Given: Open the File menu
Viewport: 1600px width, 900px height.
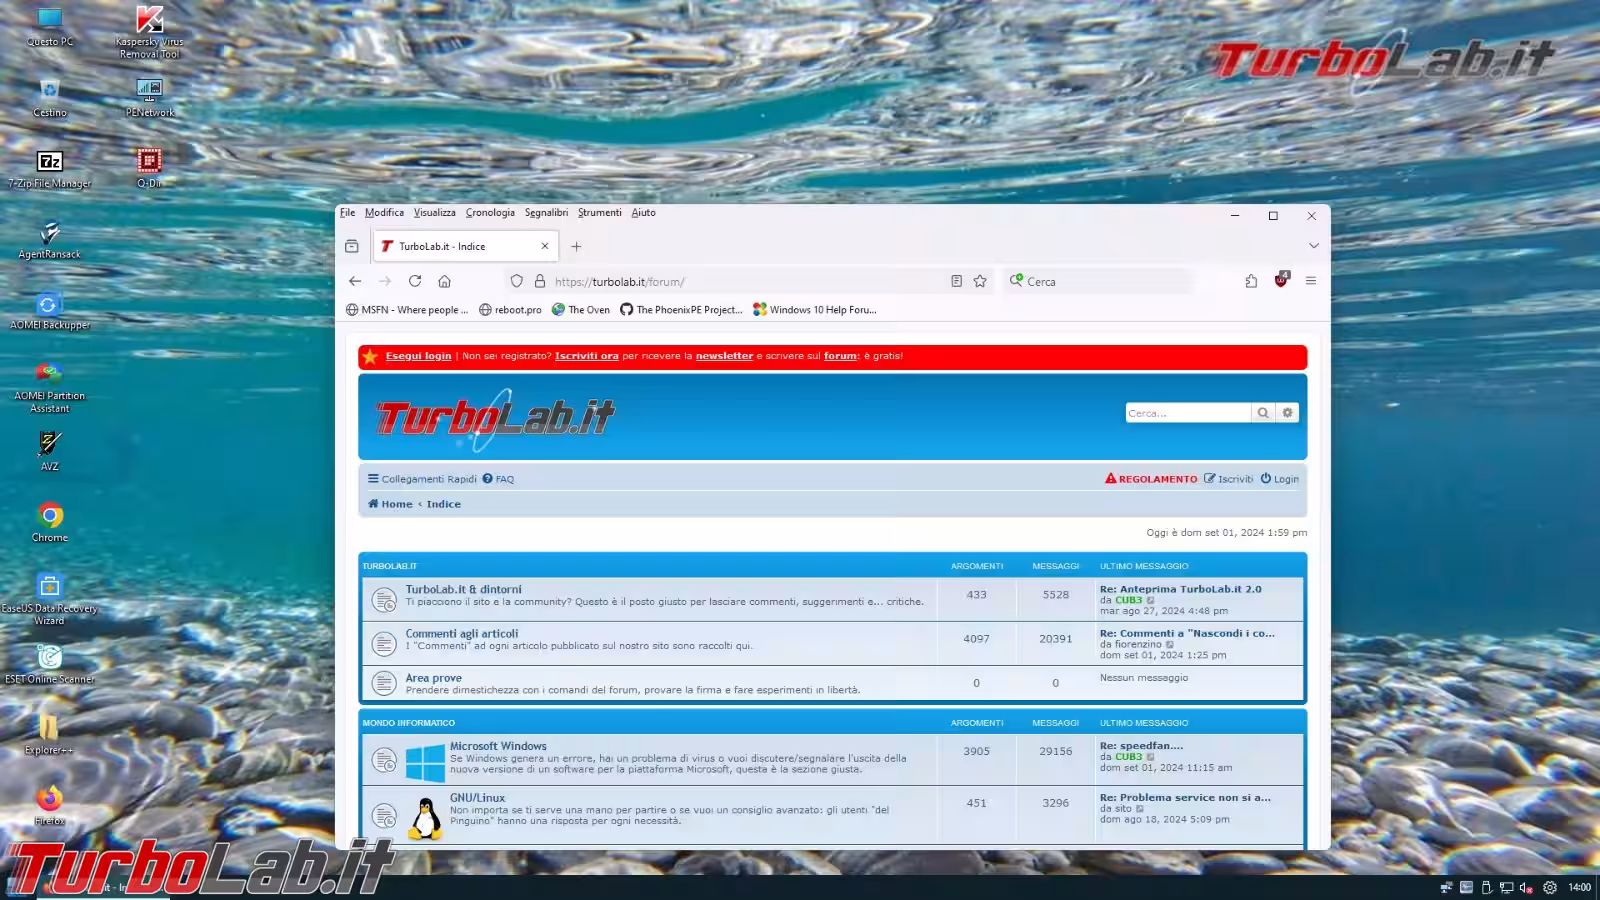Looking at the screenshot, I should point(347,213).
